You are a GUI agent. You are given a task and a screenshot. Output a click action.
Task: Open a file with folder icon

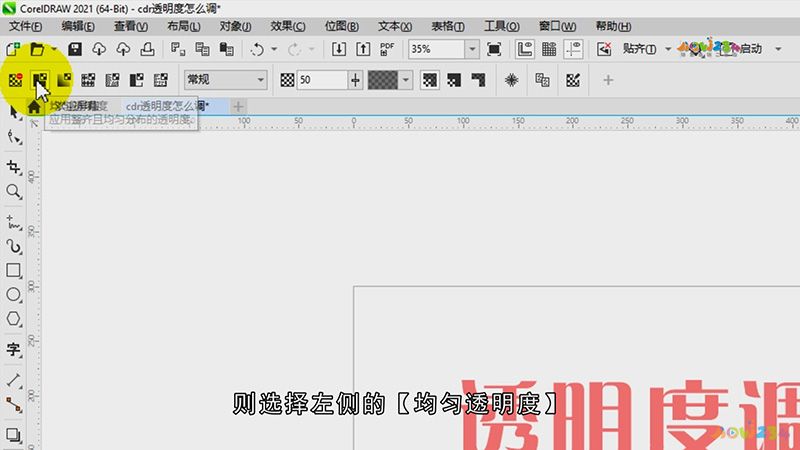coord(37,49)
